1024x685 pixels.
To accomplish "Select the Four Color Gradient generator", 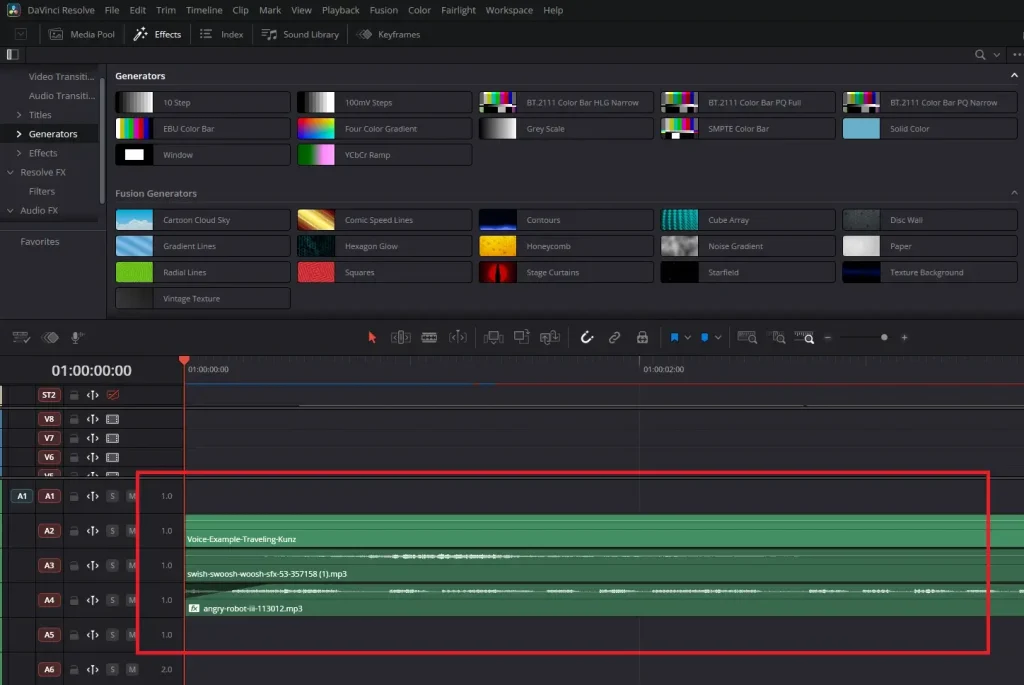I will (x=384, y=129).
